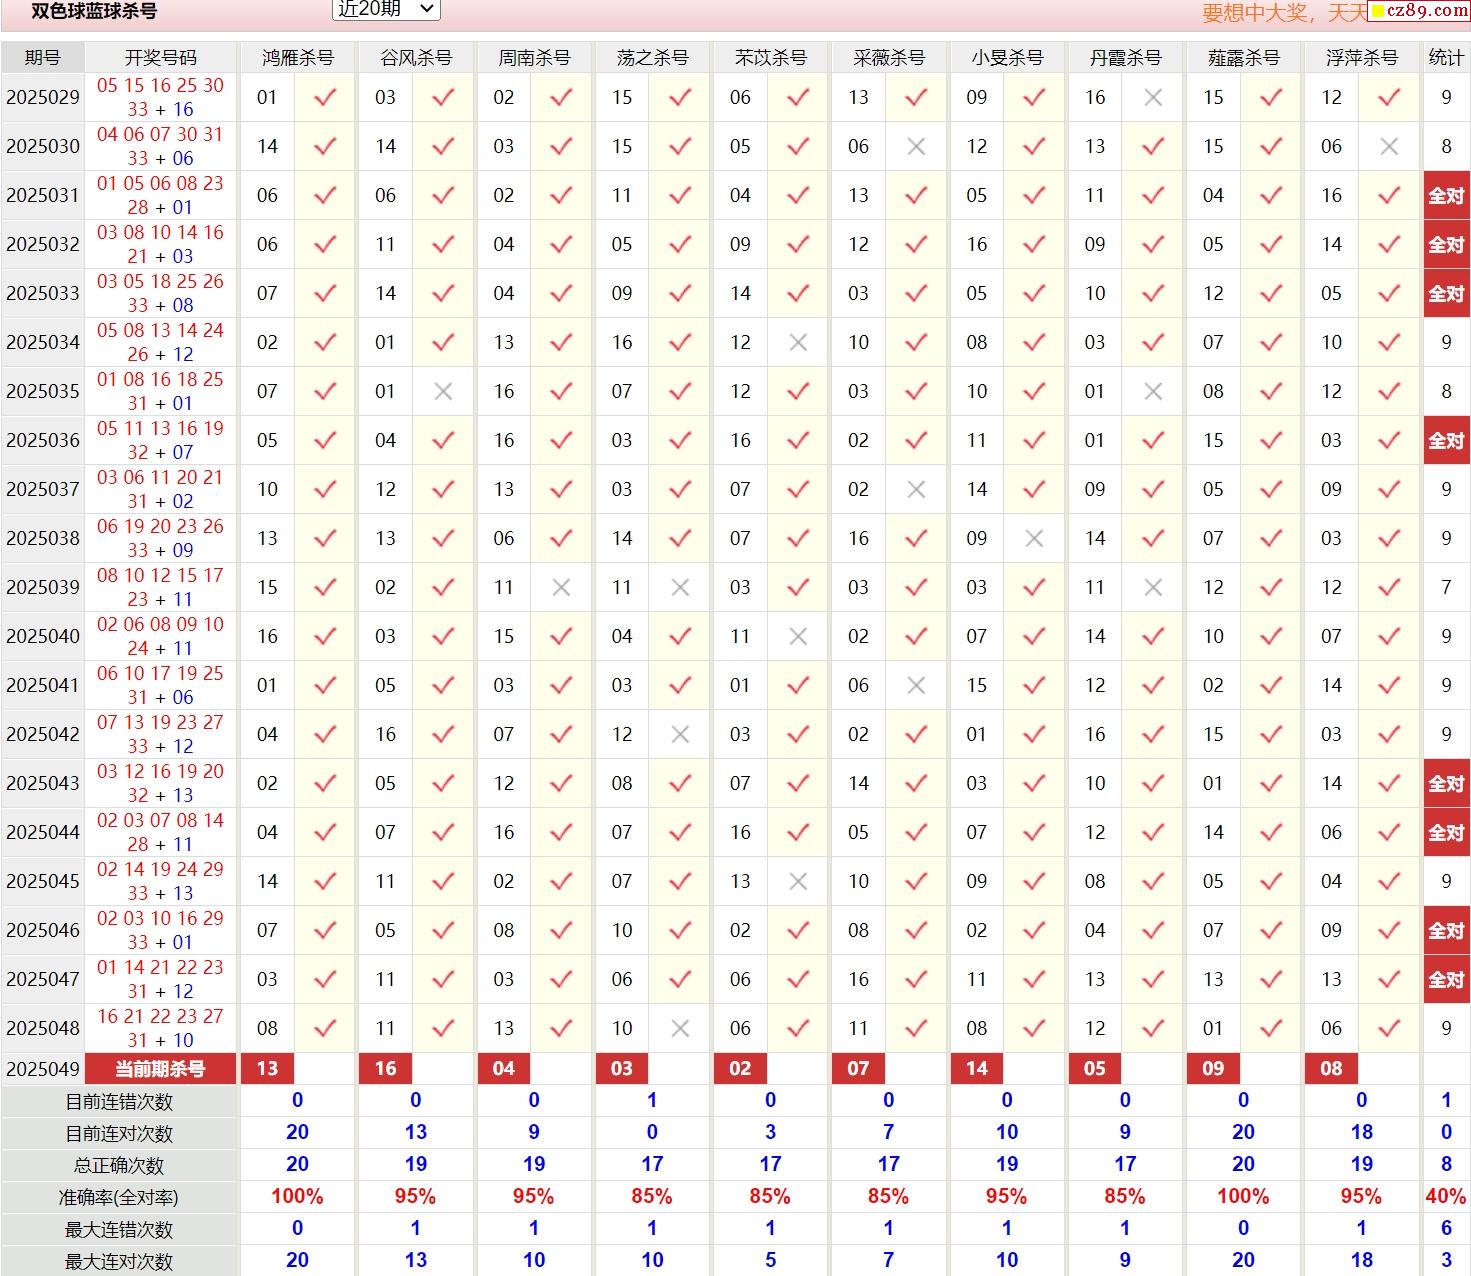Click the red check in 丹霞 column for 2025044

tap(1153, 833)
